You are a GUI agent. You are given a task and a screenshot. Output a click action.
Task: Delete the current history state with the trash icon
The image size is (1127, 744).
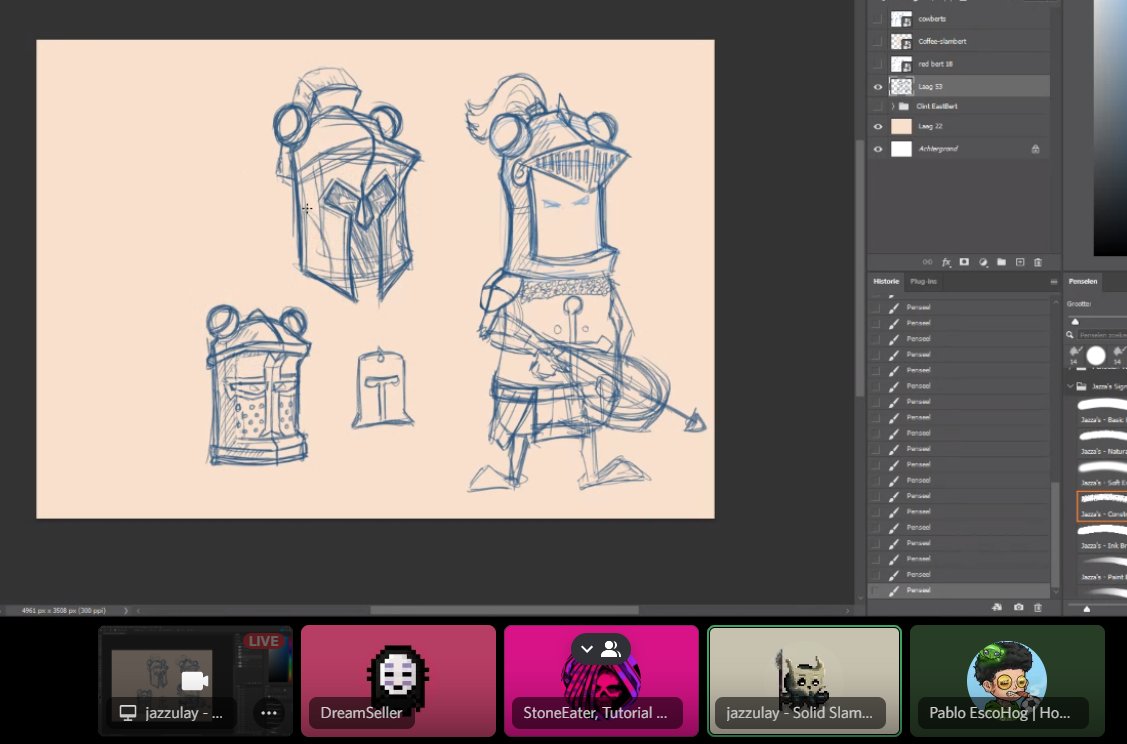(x=1037, y=607)
